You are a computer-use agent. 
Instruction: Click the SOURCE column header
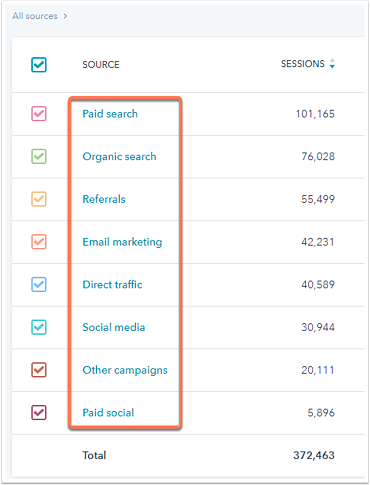click(x=101, y=65)
